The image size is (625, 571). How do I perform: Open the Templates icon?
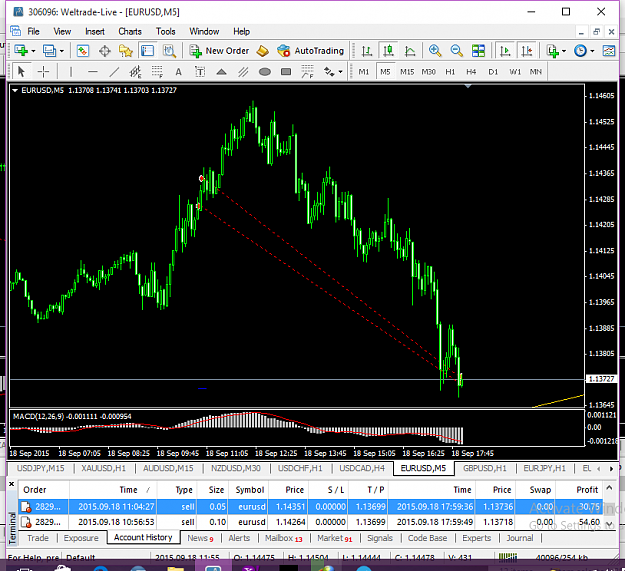point(609,51)
